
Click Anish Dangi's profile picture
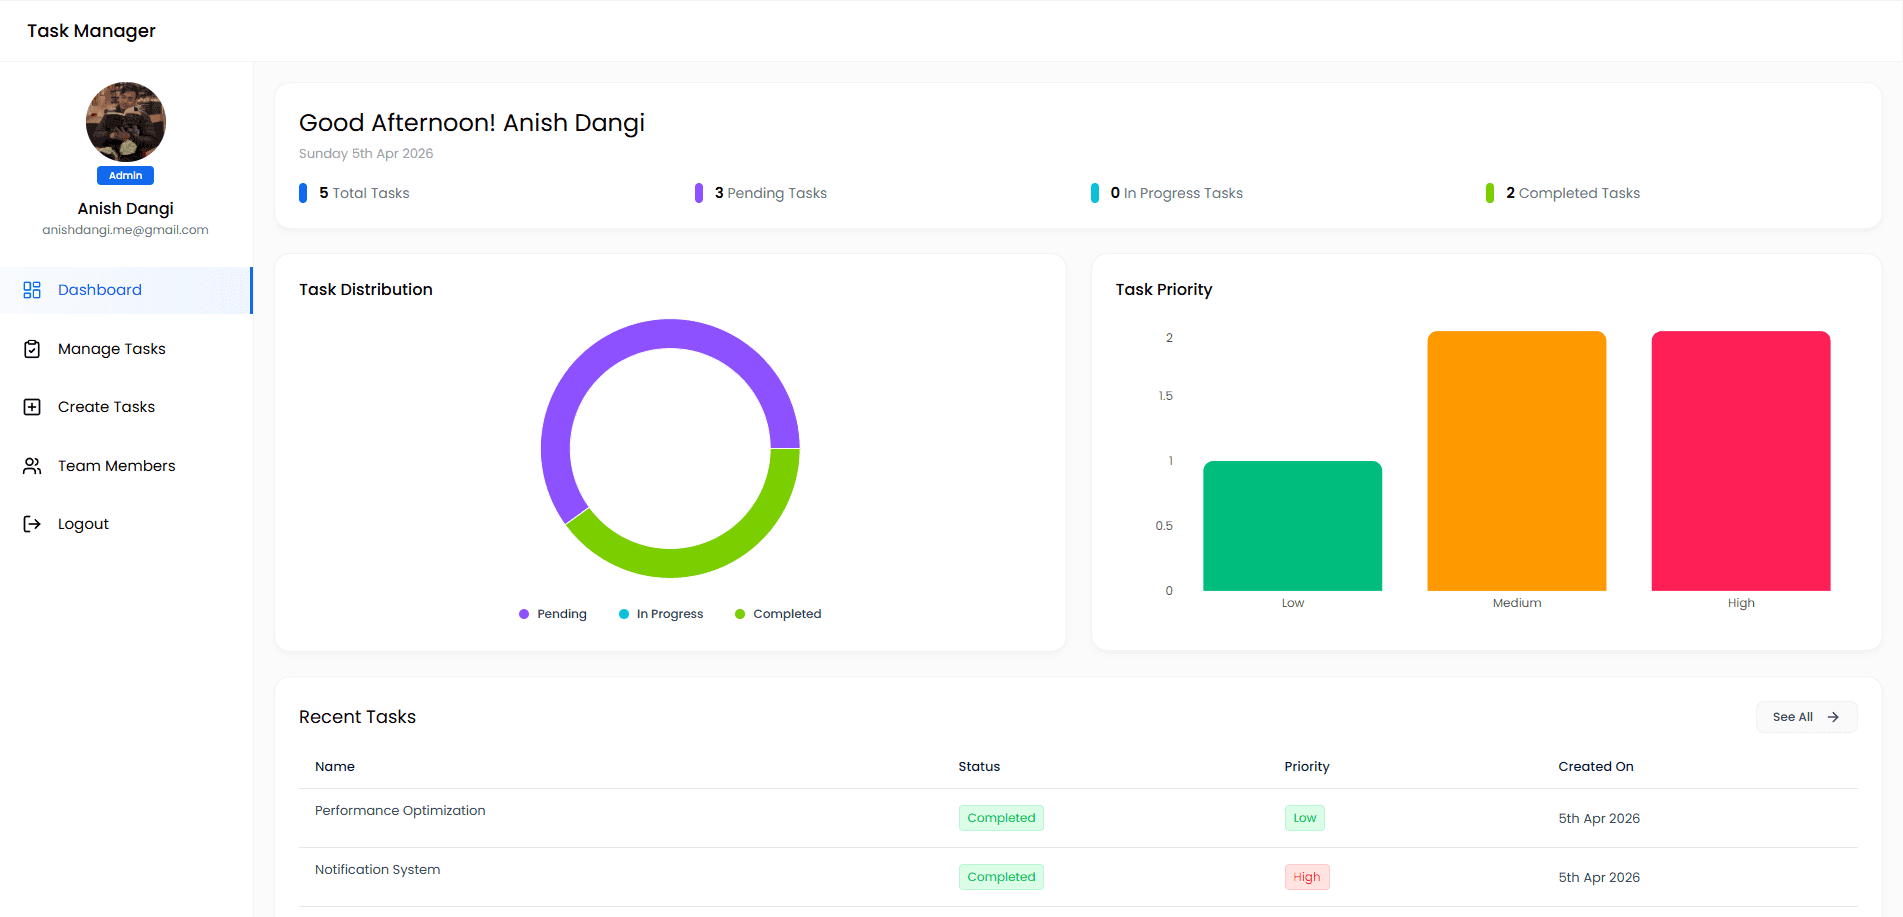click(x=126, y=122)
